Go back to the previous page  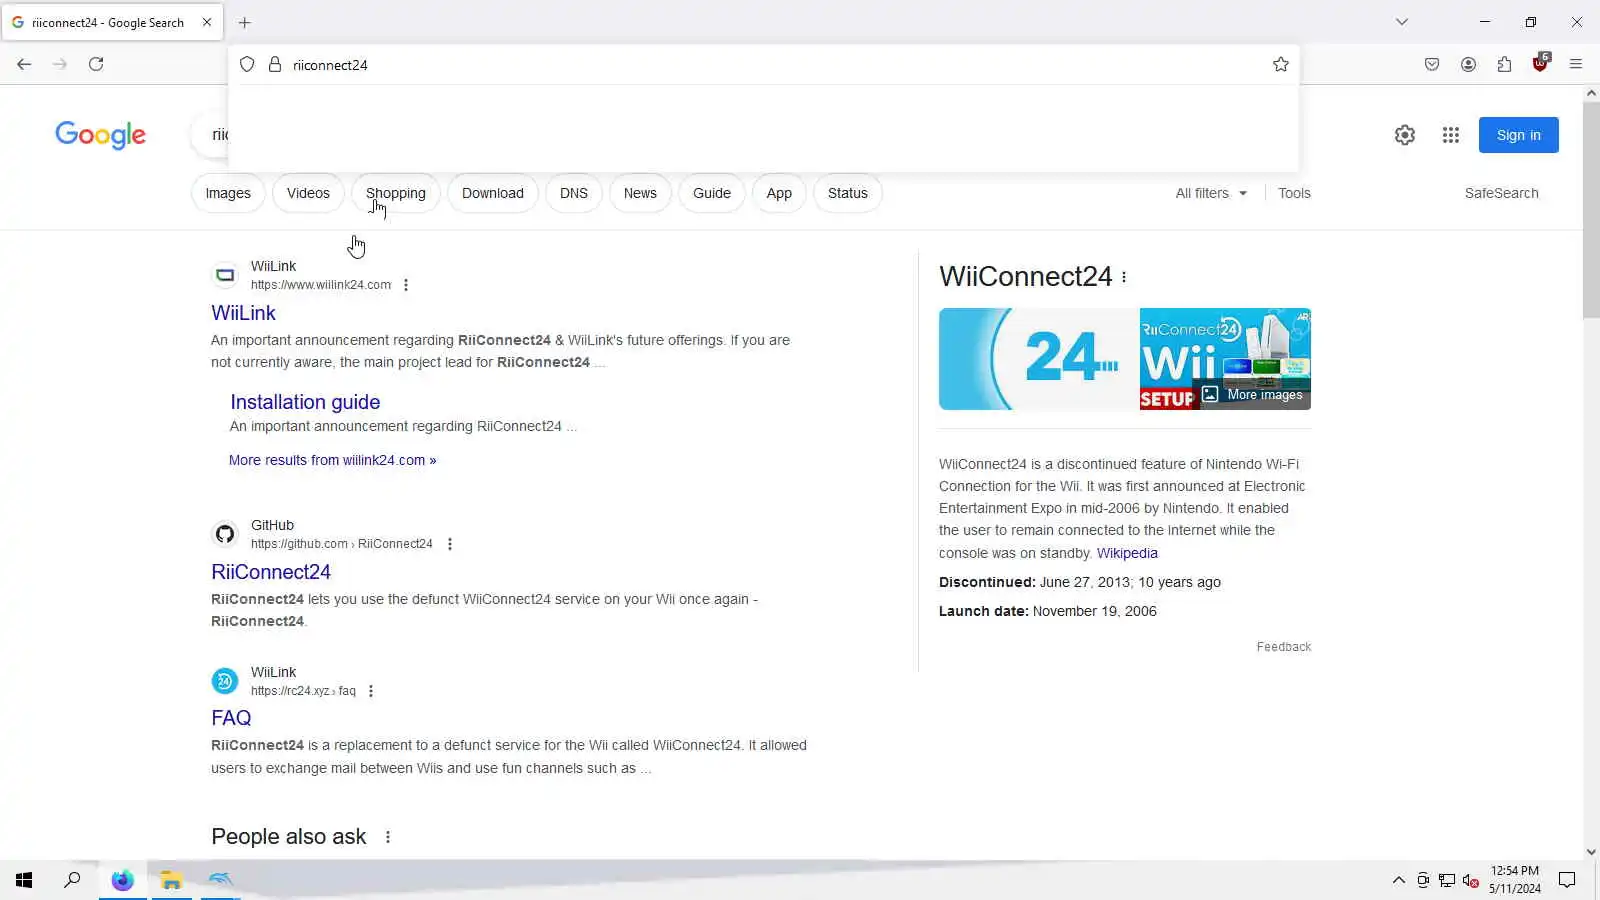tap(24, 64)
